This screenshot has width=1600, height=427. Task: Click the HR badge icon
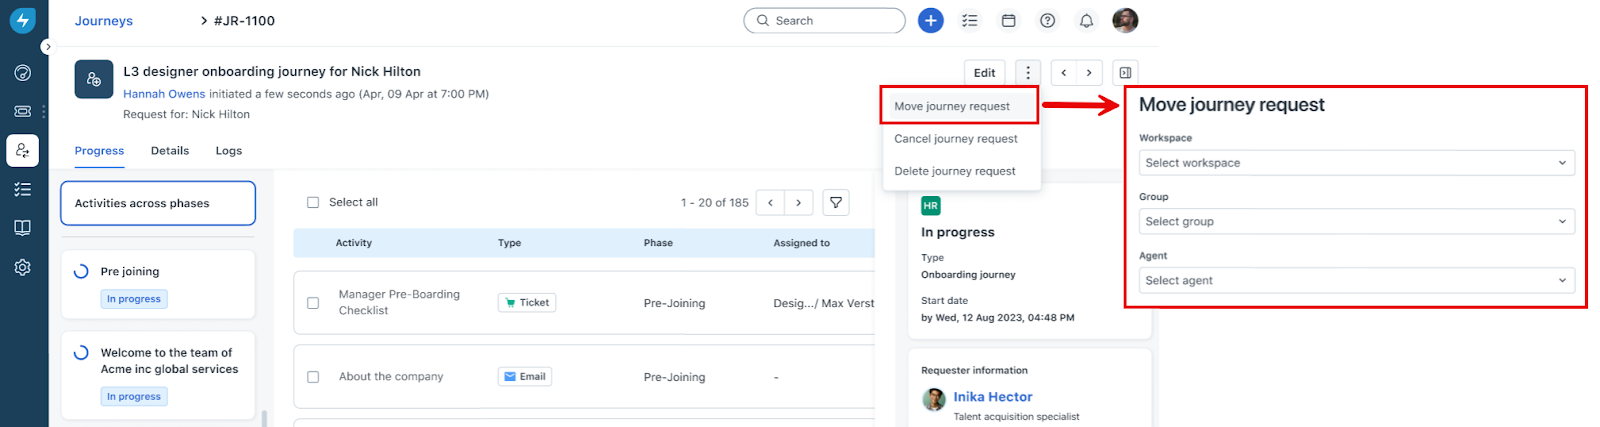tap(930, 205)
